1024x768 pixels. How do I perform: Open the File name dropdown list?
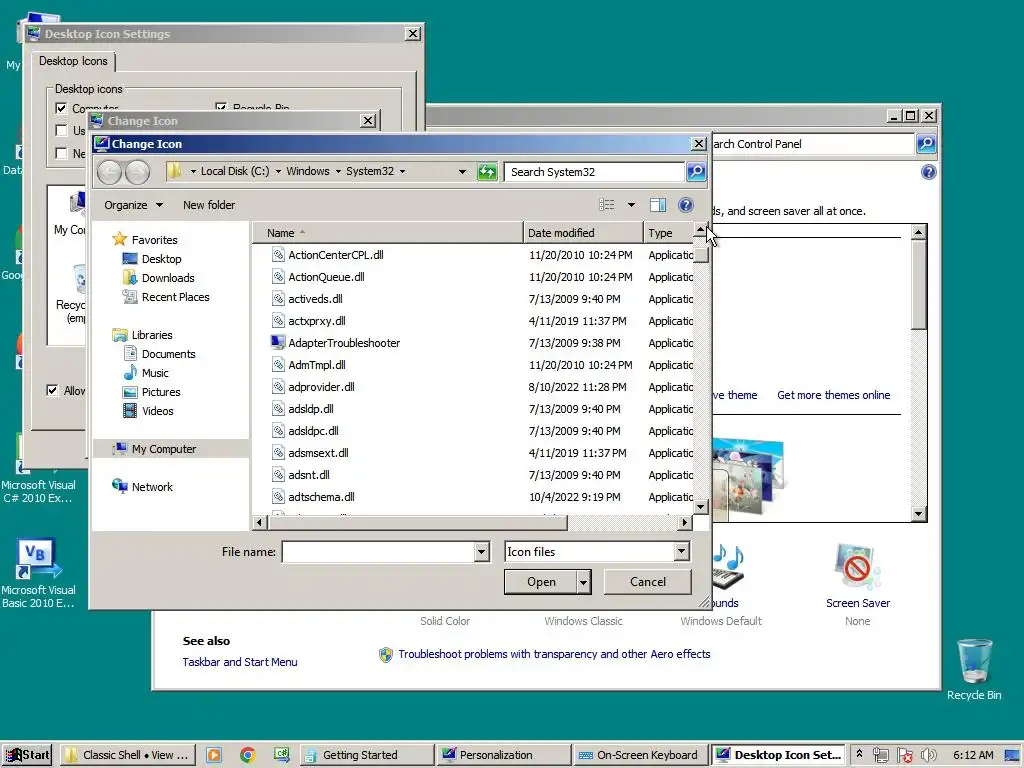(481, 552)
